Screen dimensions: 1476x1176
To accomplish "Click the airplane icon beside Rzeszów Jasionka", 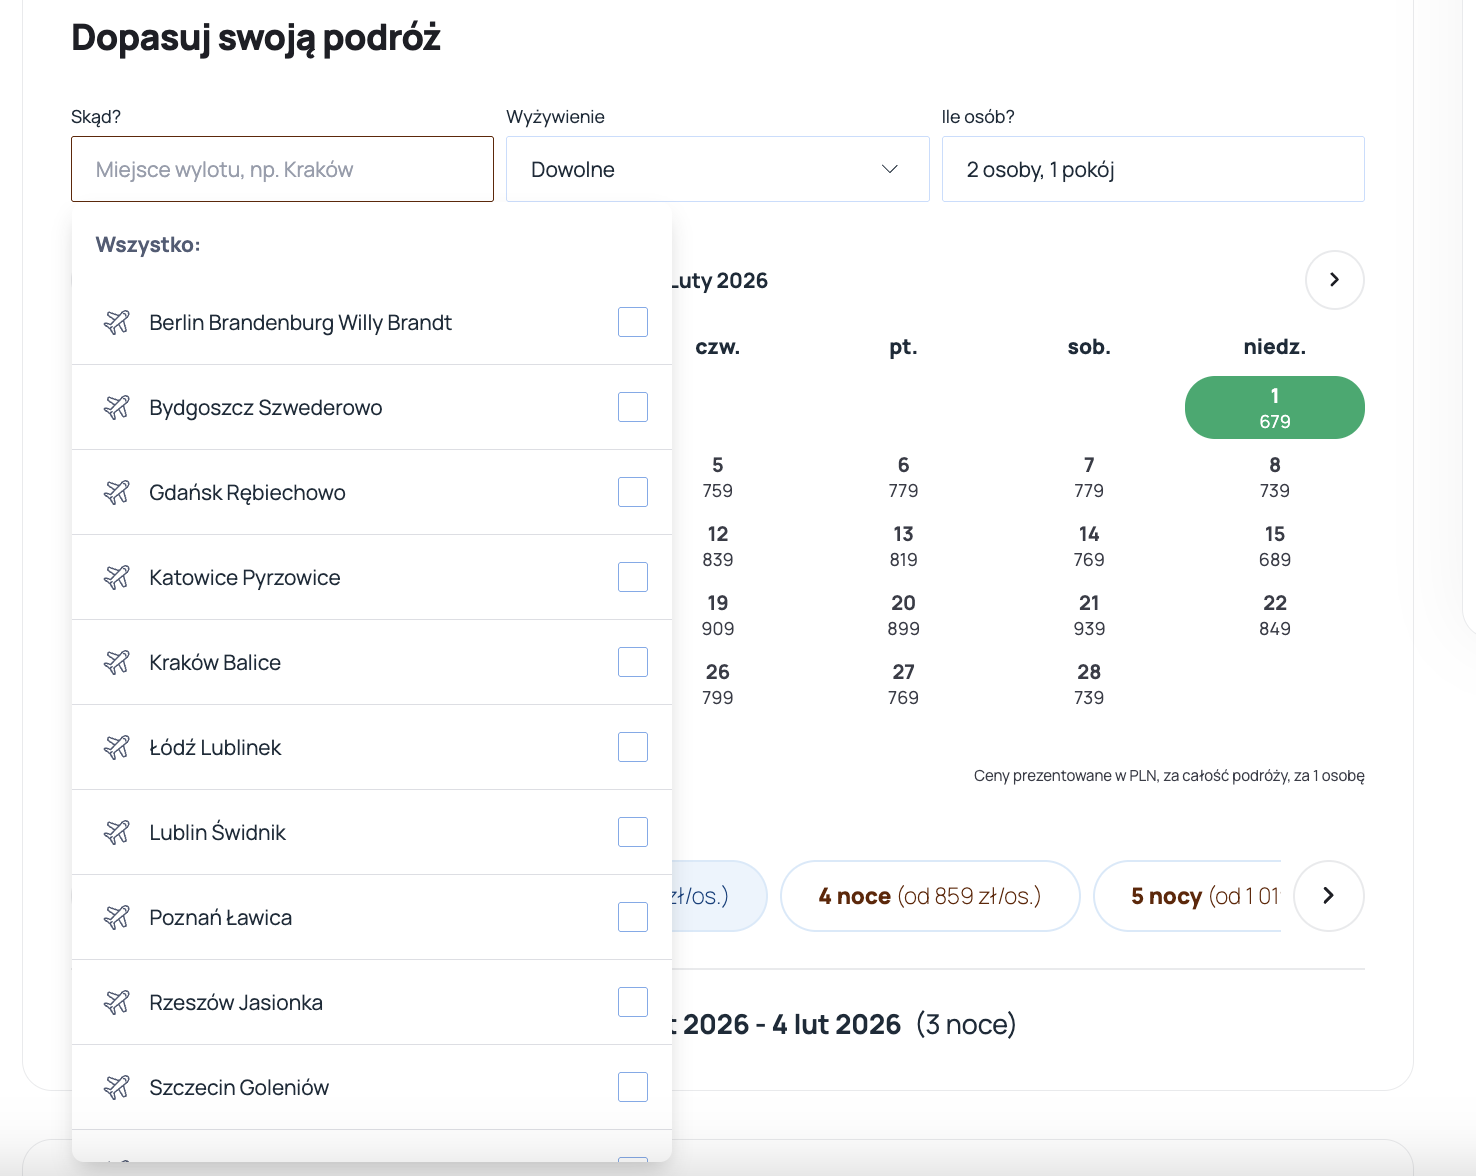I will tap(117, 1002).
